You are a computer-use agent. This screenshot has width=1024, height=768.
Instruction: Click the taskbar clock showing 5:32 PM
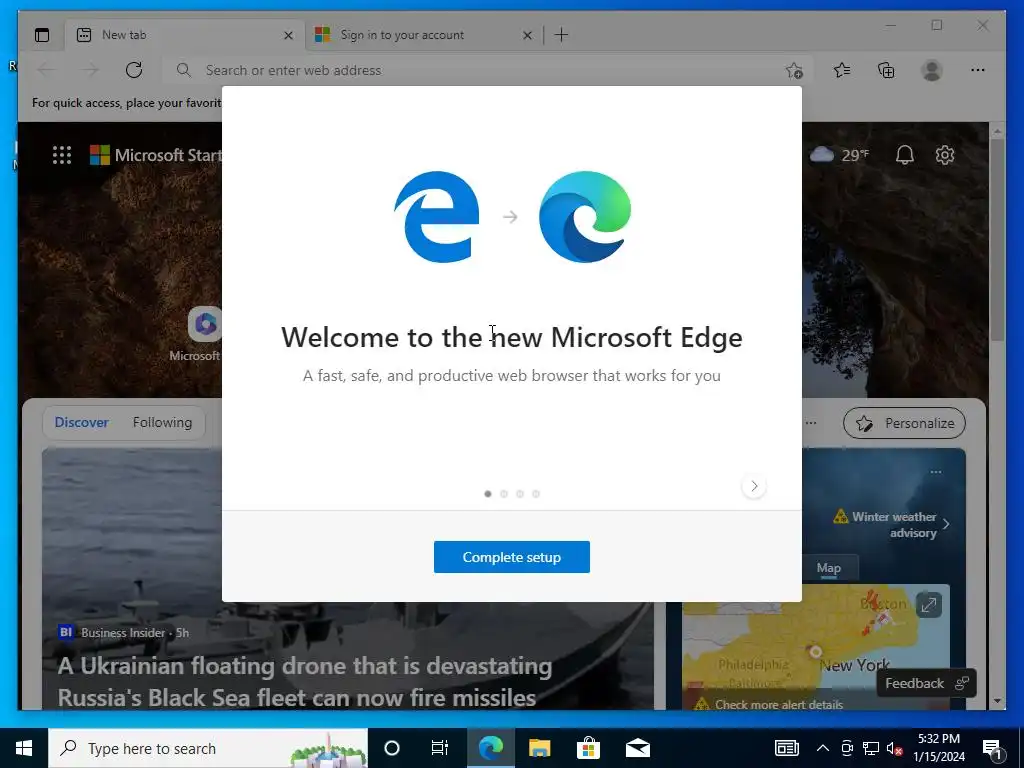tap(938, 748)
